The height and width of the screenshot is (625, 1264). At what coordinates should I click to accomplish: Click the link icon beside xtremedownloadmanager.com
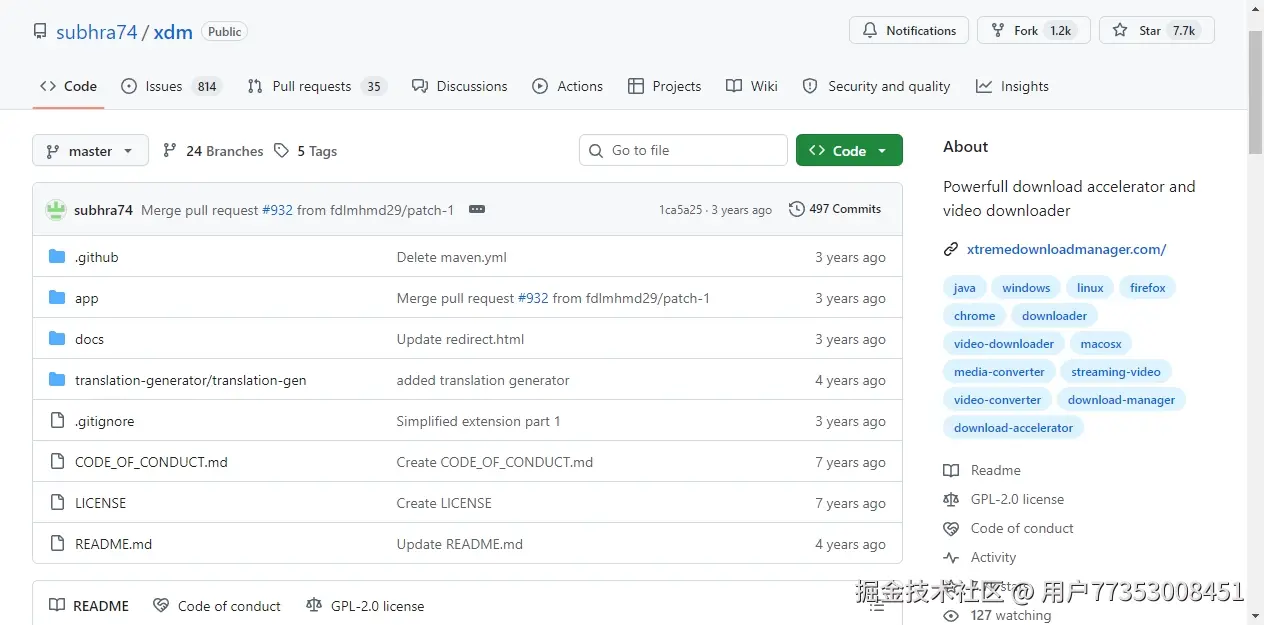(951, 249)
